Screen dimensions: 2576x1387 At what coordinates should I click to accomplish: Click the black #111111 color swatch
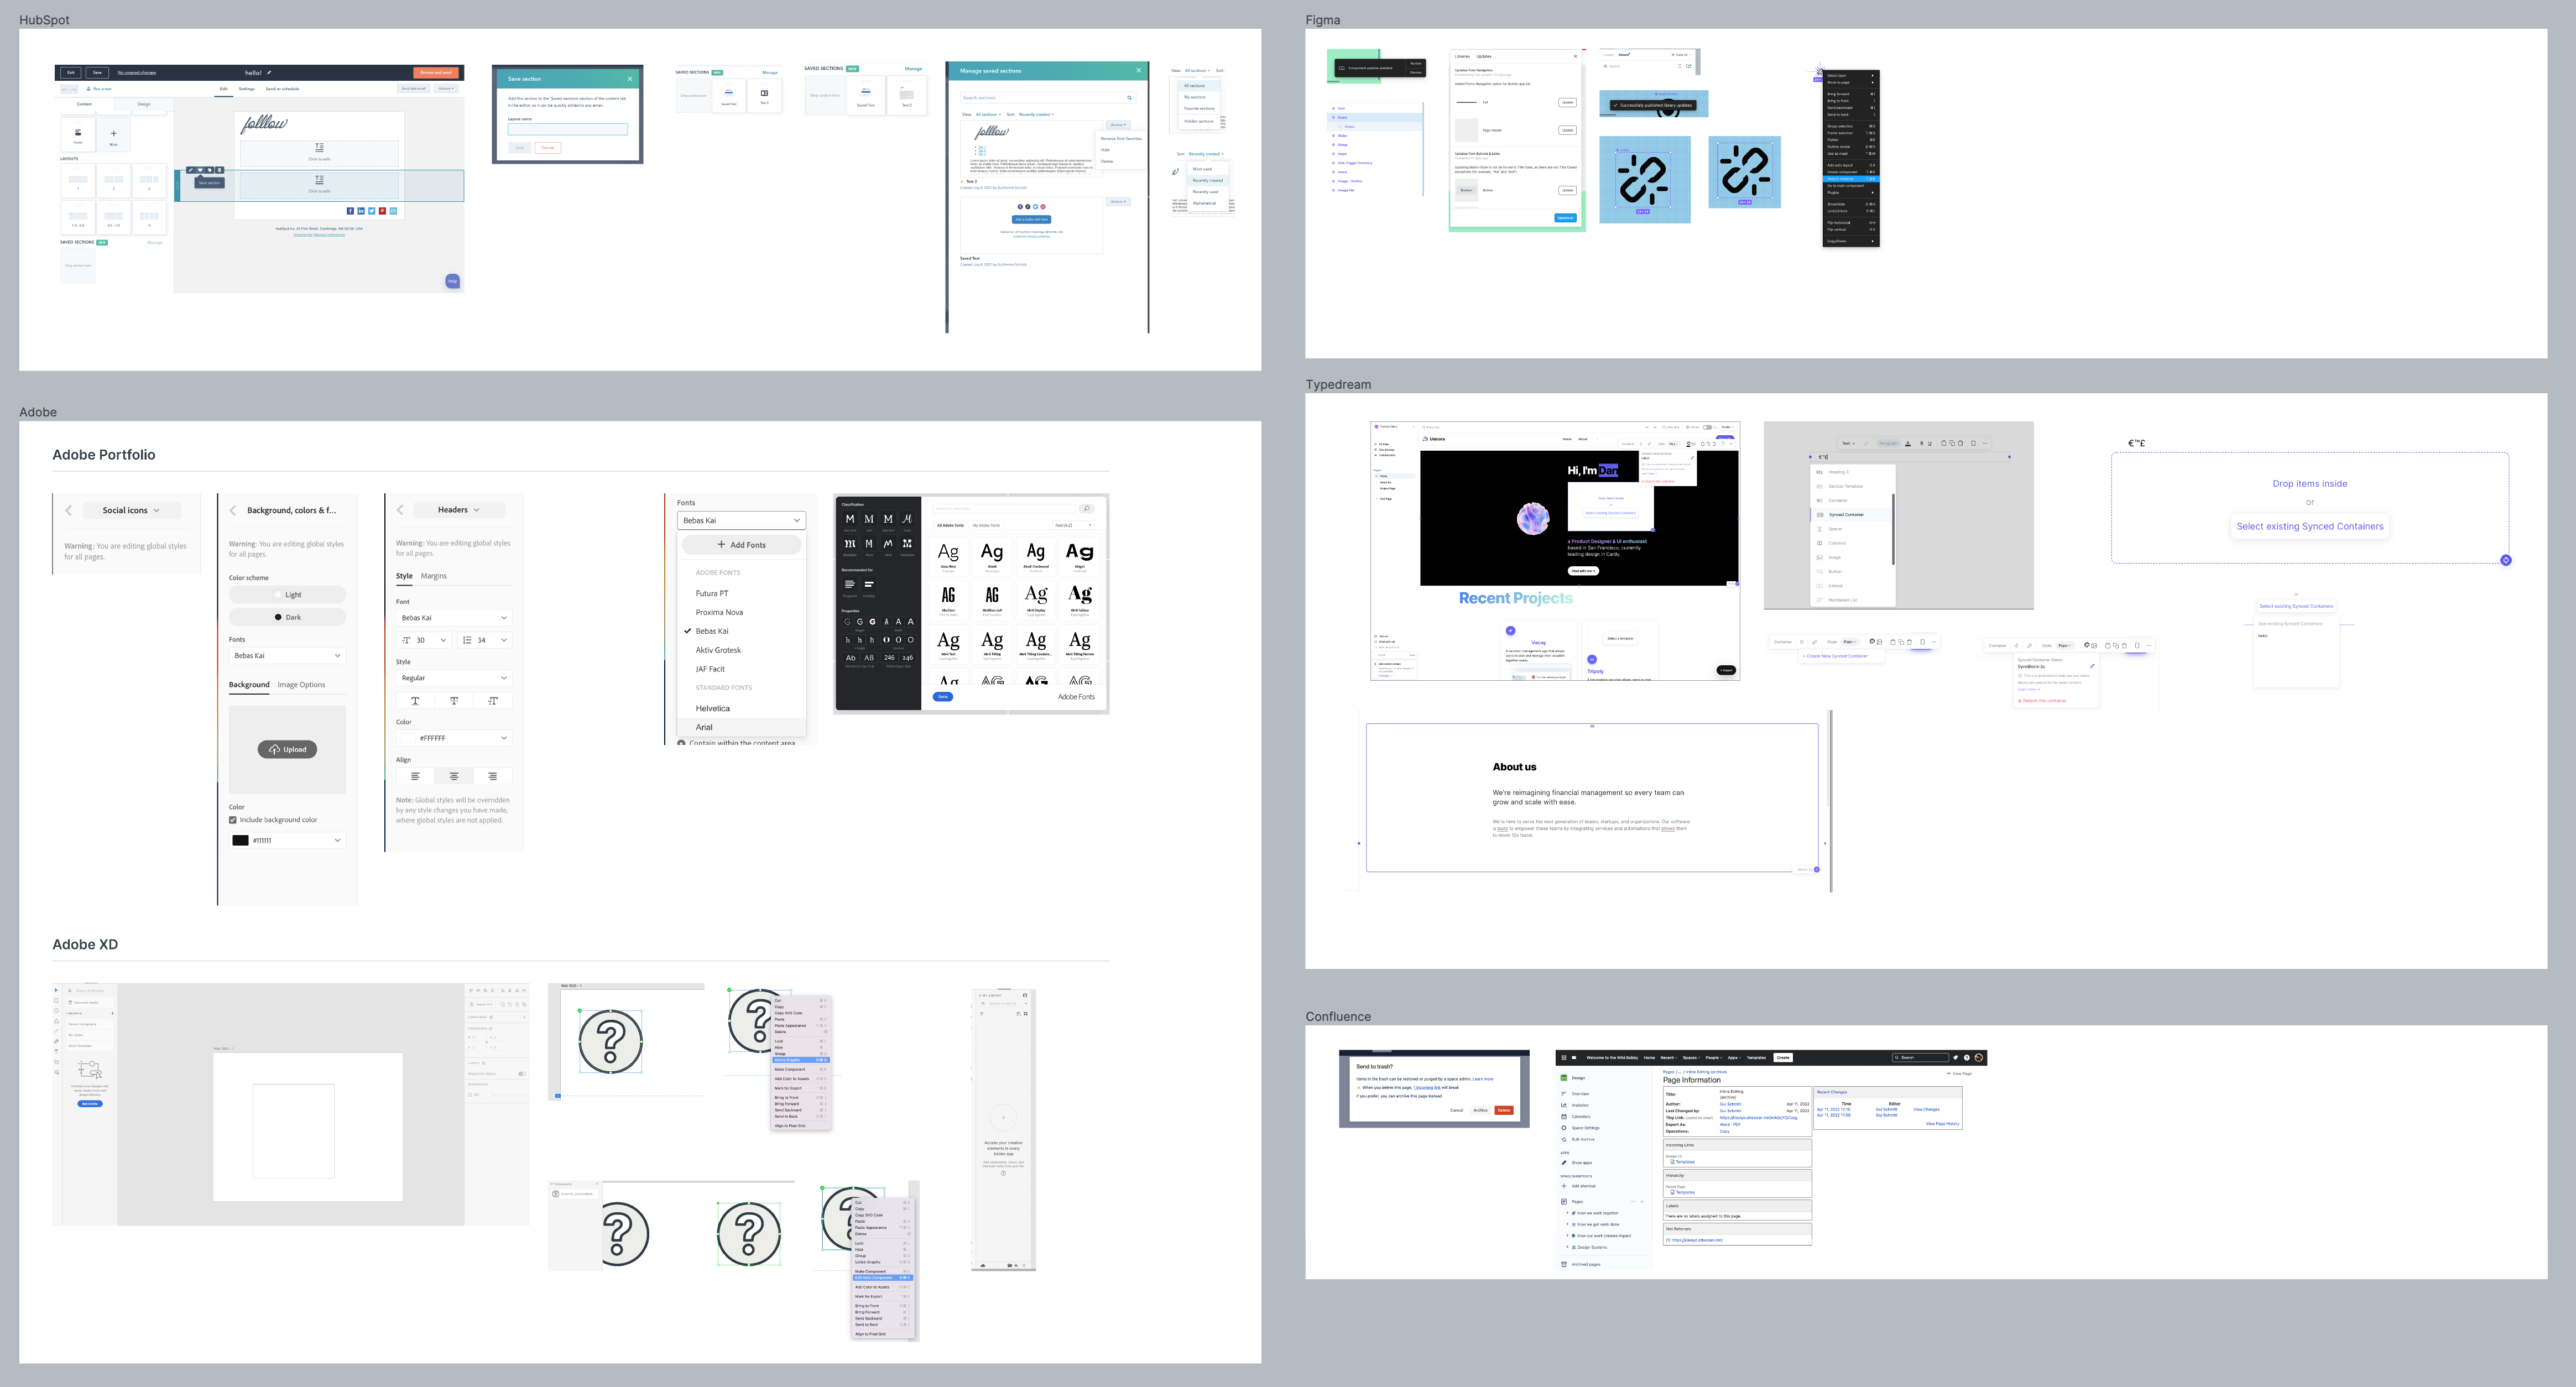[241, 840]
